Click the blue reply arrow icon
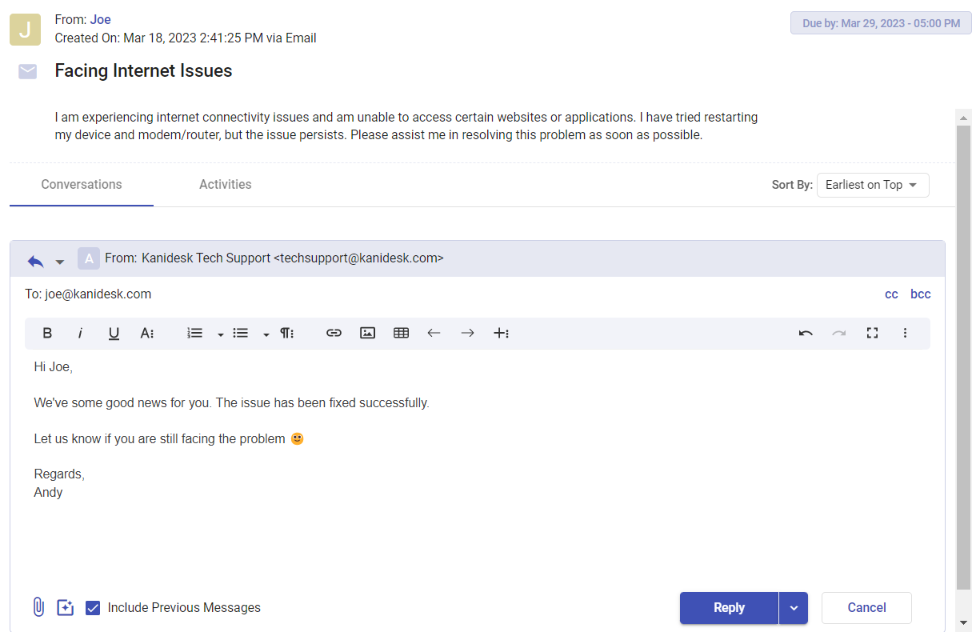 coord(36,261)
